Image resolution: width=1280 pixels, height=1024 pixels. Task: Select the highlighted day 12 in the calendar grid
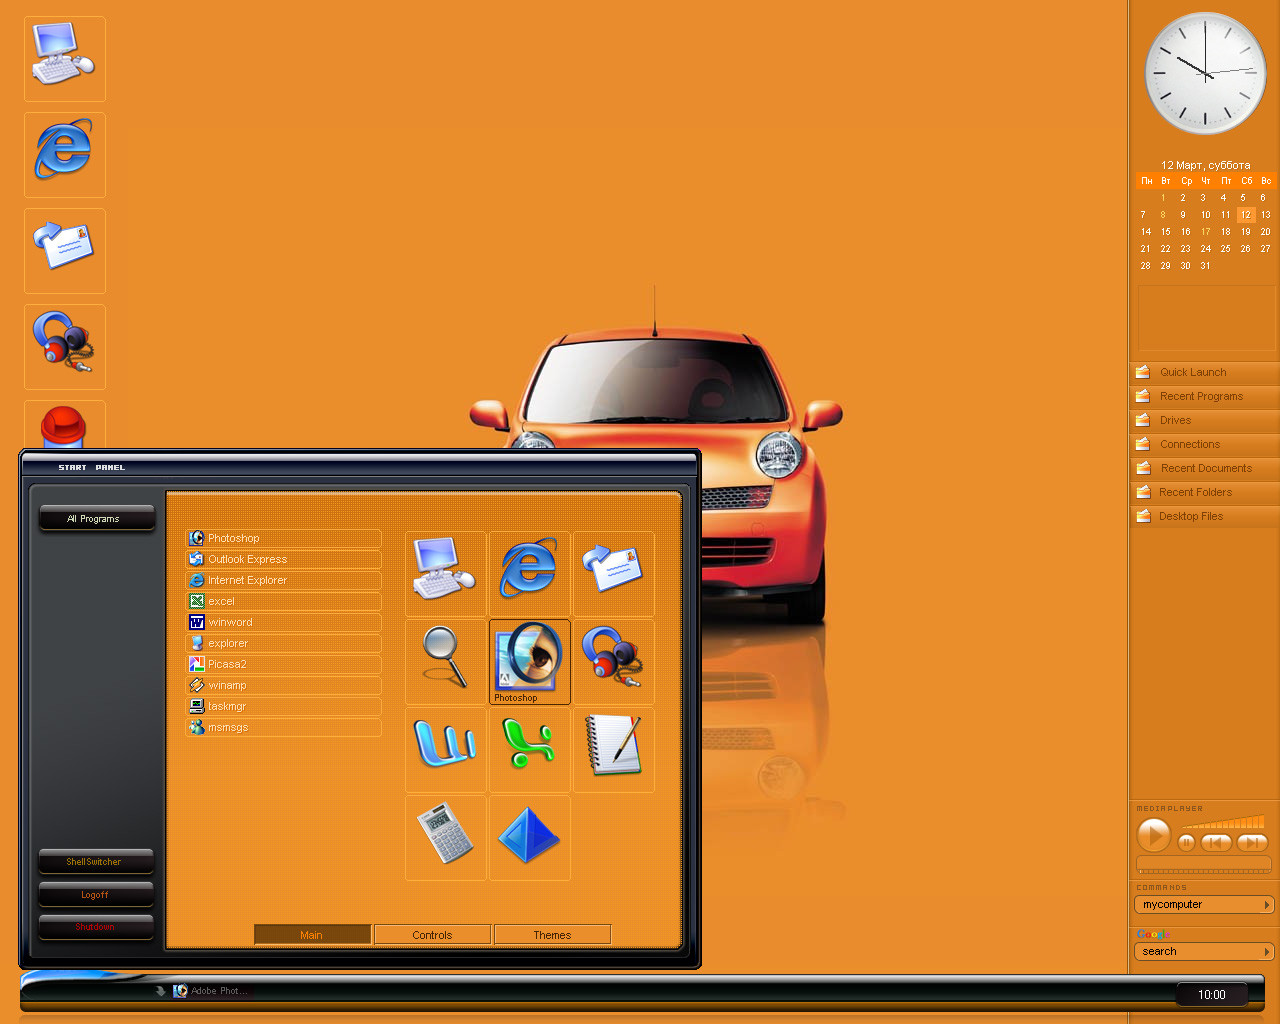1246,214
